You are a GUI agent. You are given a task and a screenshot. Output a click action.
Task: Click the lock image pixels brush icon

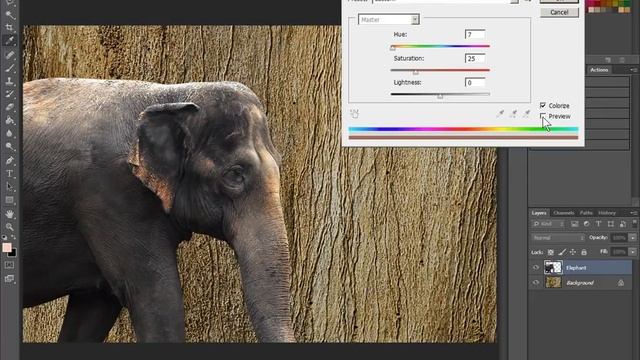[x=562, y=252]
